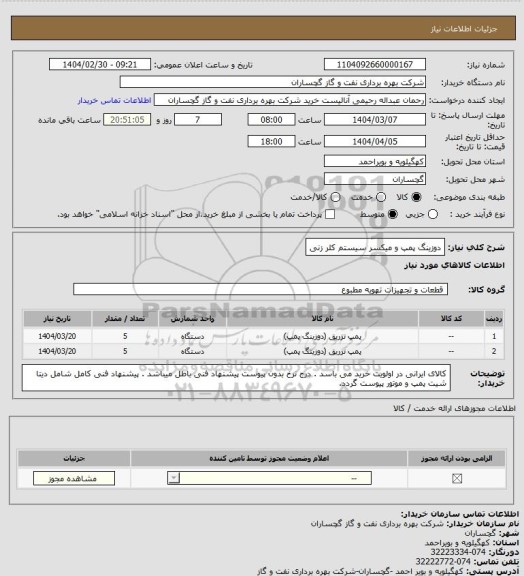Screen dimensions: 524x576
Task: Click the واحد شمارش column header
Action: pos(193,319)
